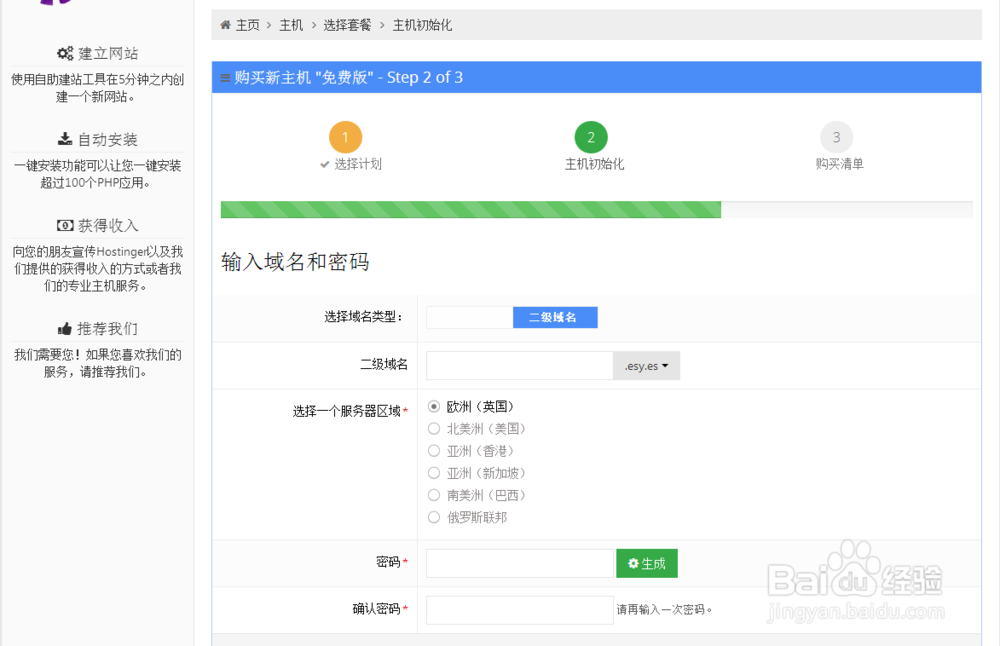
Task: Click the home icon in the breadcrumb bar
Action: tap(224, 25)
